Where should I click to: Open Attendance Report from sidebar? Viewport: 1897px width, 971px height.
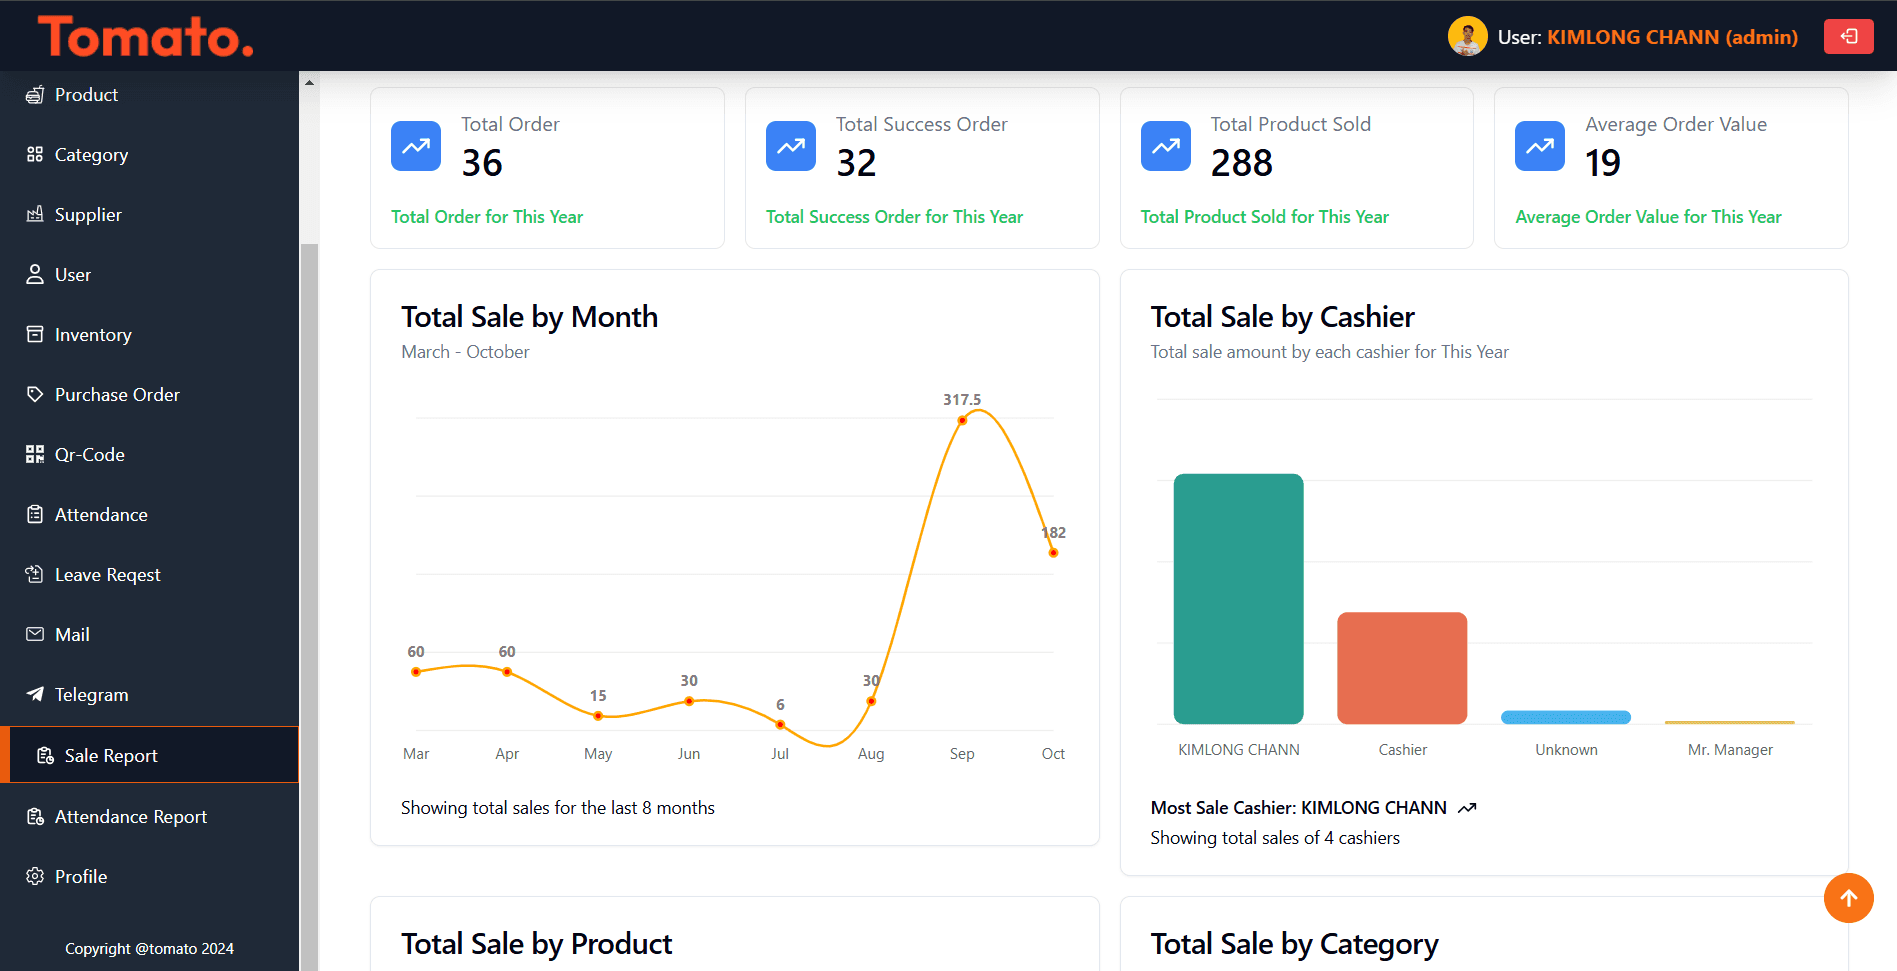(130, 817)
